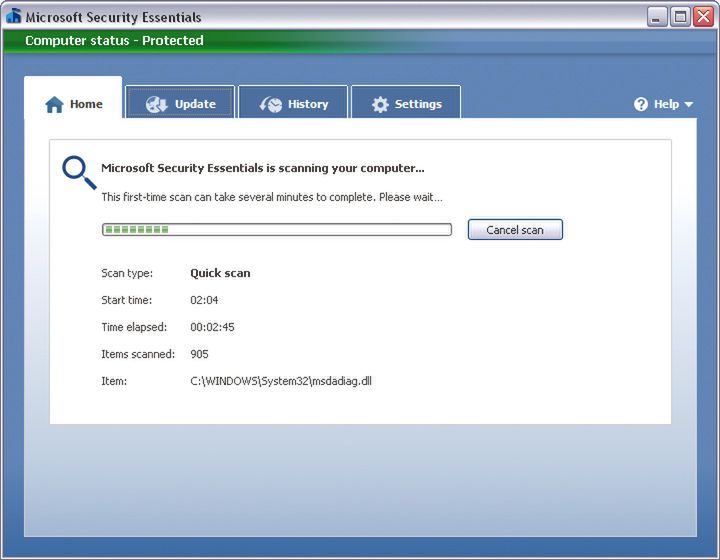Viewport: 720px width, 560px height.
Task: Open the Settings tab label
Action: [x=418, y=104]
